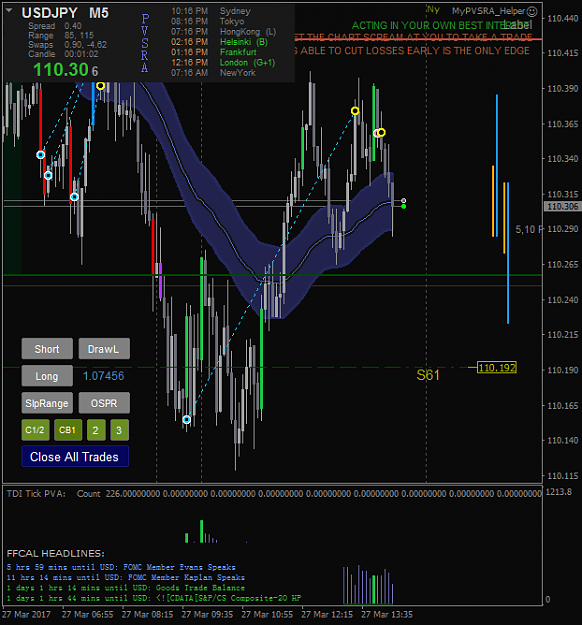Click the Range 85, 115 readout
The image size is (582, 625).
tap(61, 35)
